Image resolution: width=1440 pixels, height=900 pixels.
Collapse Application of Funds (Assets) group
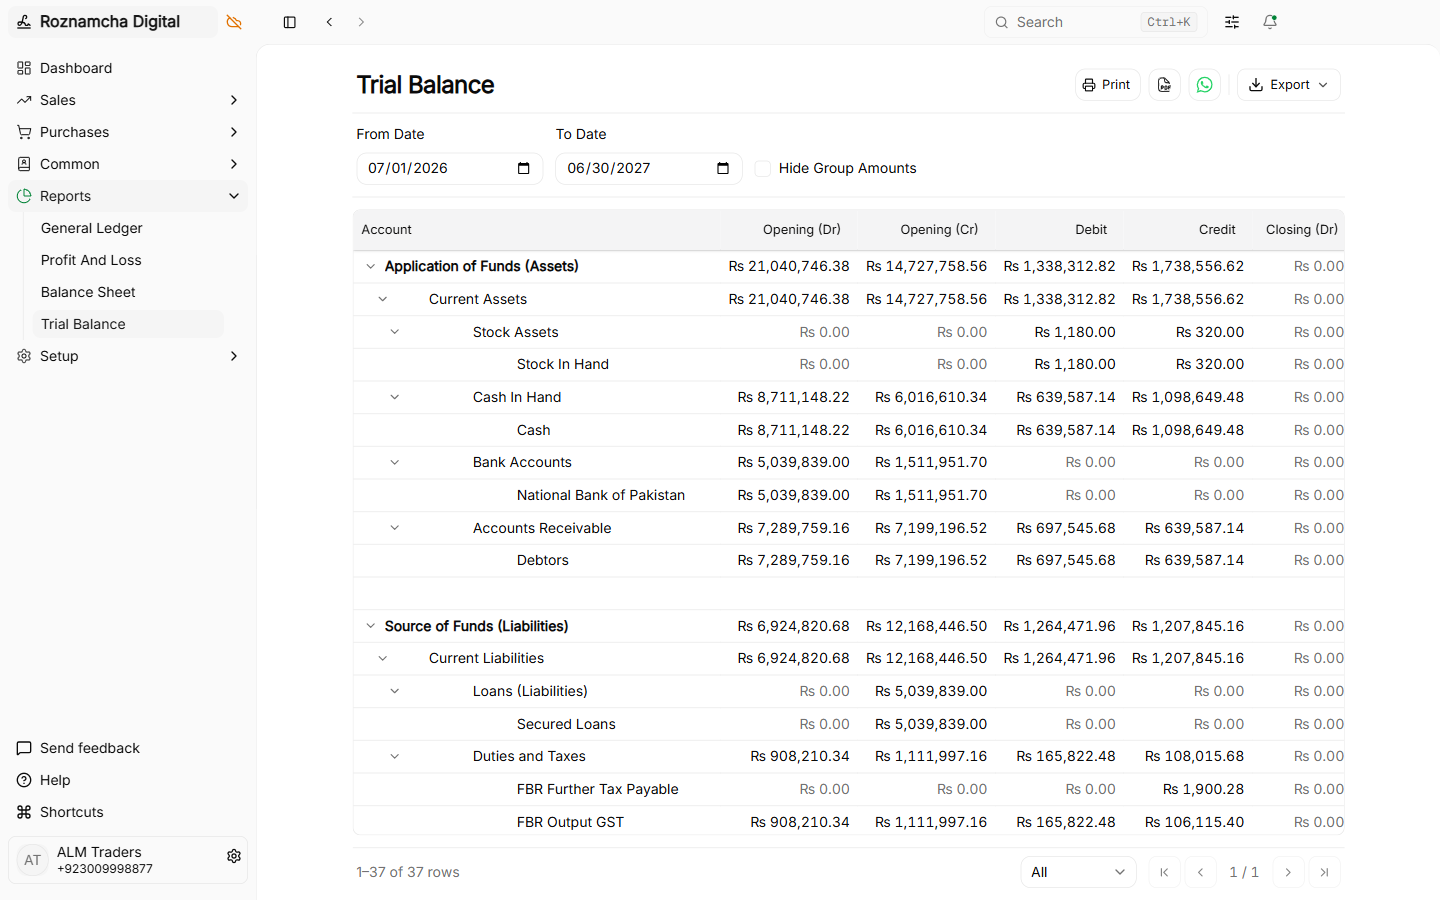(x=371, y=266)
